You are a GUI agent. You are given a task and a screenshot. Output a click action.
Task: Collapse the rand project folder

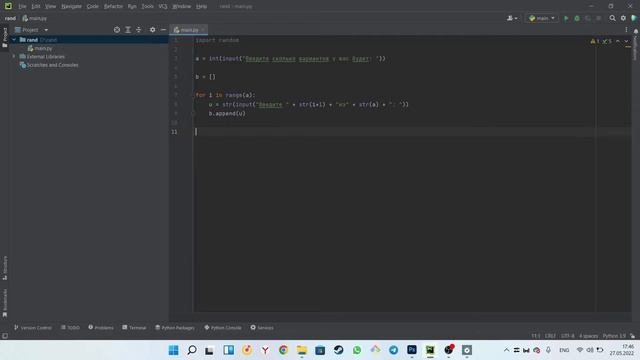pyautogui.click(x=14, y=40)
